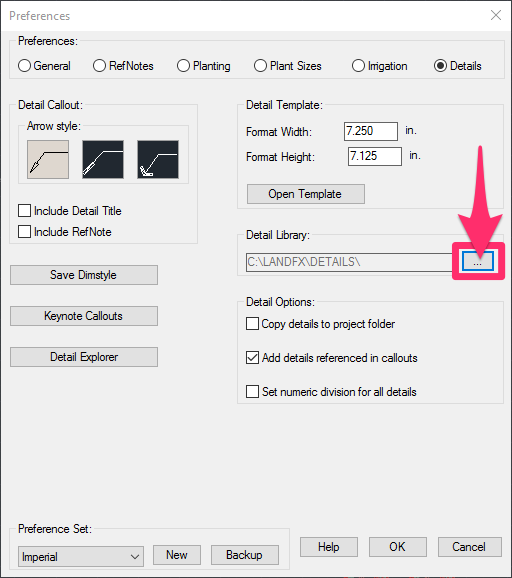This screenshot has width=512, height=578.
Task: Click the Format Width field
Action: click(371, 131)
